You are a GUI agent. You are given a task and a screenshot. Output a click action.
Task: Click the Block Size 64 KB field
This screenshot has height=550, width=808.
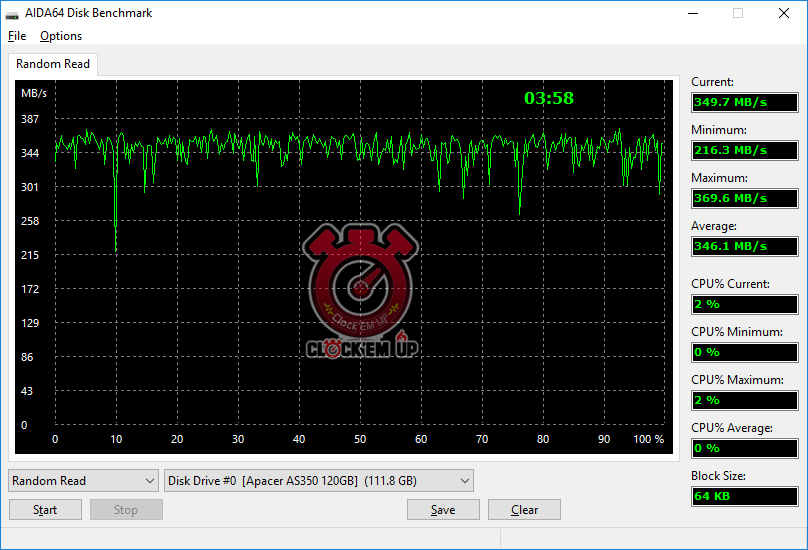click(x=744, y=496)
